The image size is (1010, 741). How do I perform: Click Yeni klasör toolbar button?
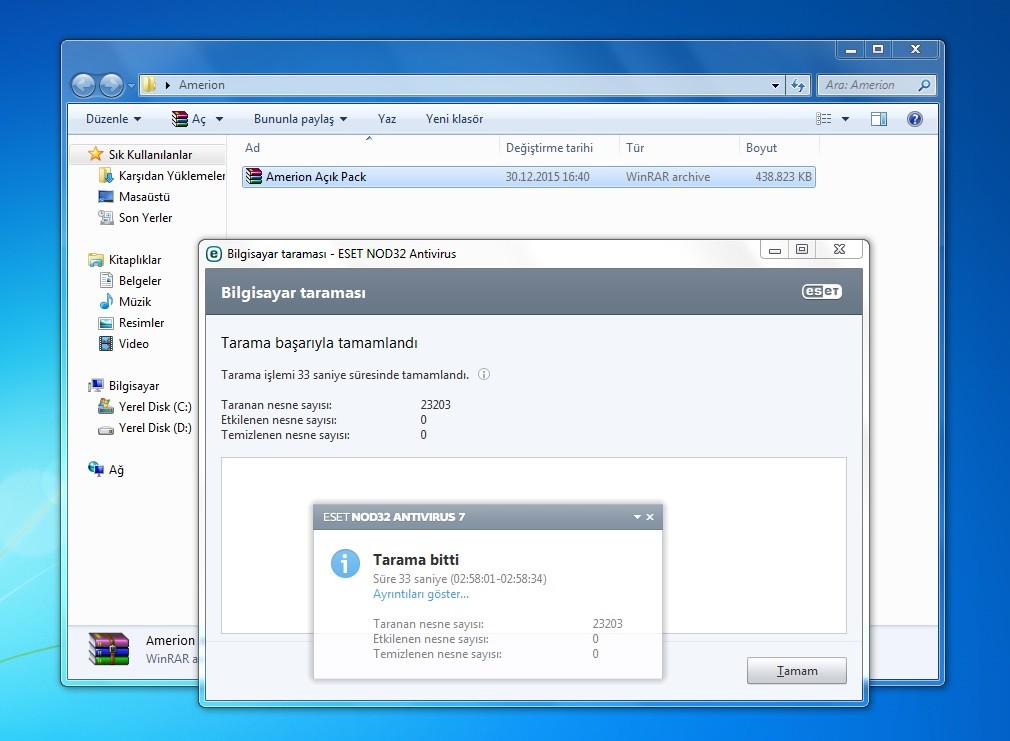(454, 119)
